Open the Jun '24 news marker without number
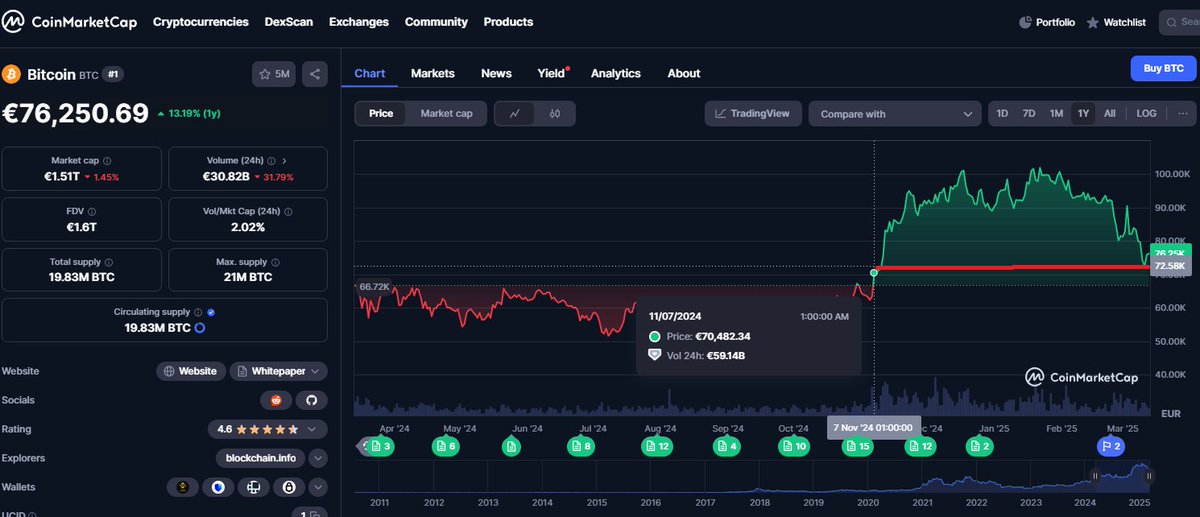This screenshot has height=517, width=1200. point(512,446)
